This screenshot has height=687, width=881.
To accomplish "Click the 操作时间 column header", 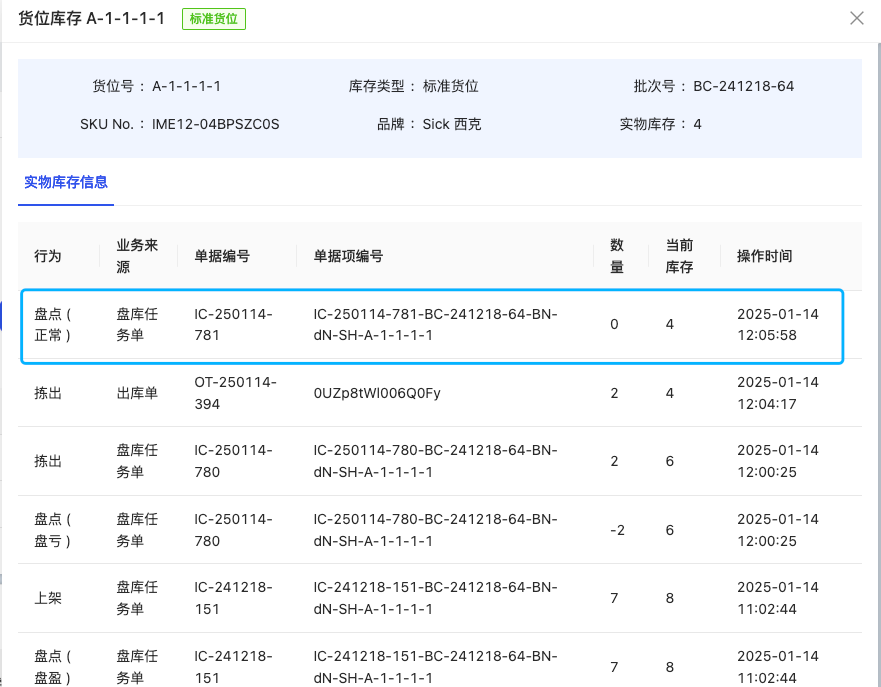I will pos(764,256).
